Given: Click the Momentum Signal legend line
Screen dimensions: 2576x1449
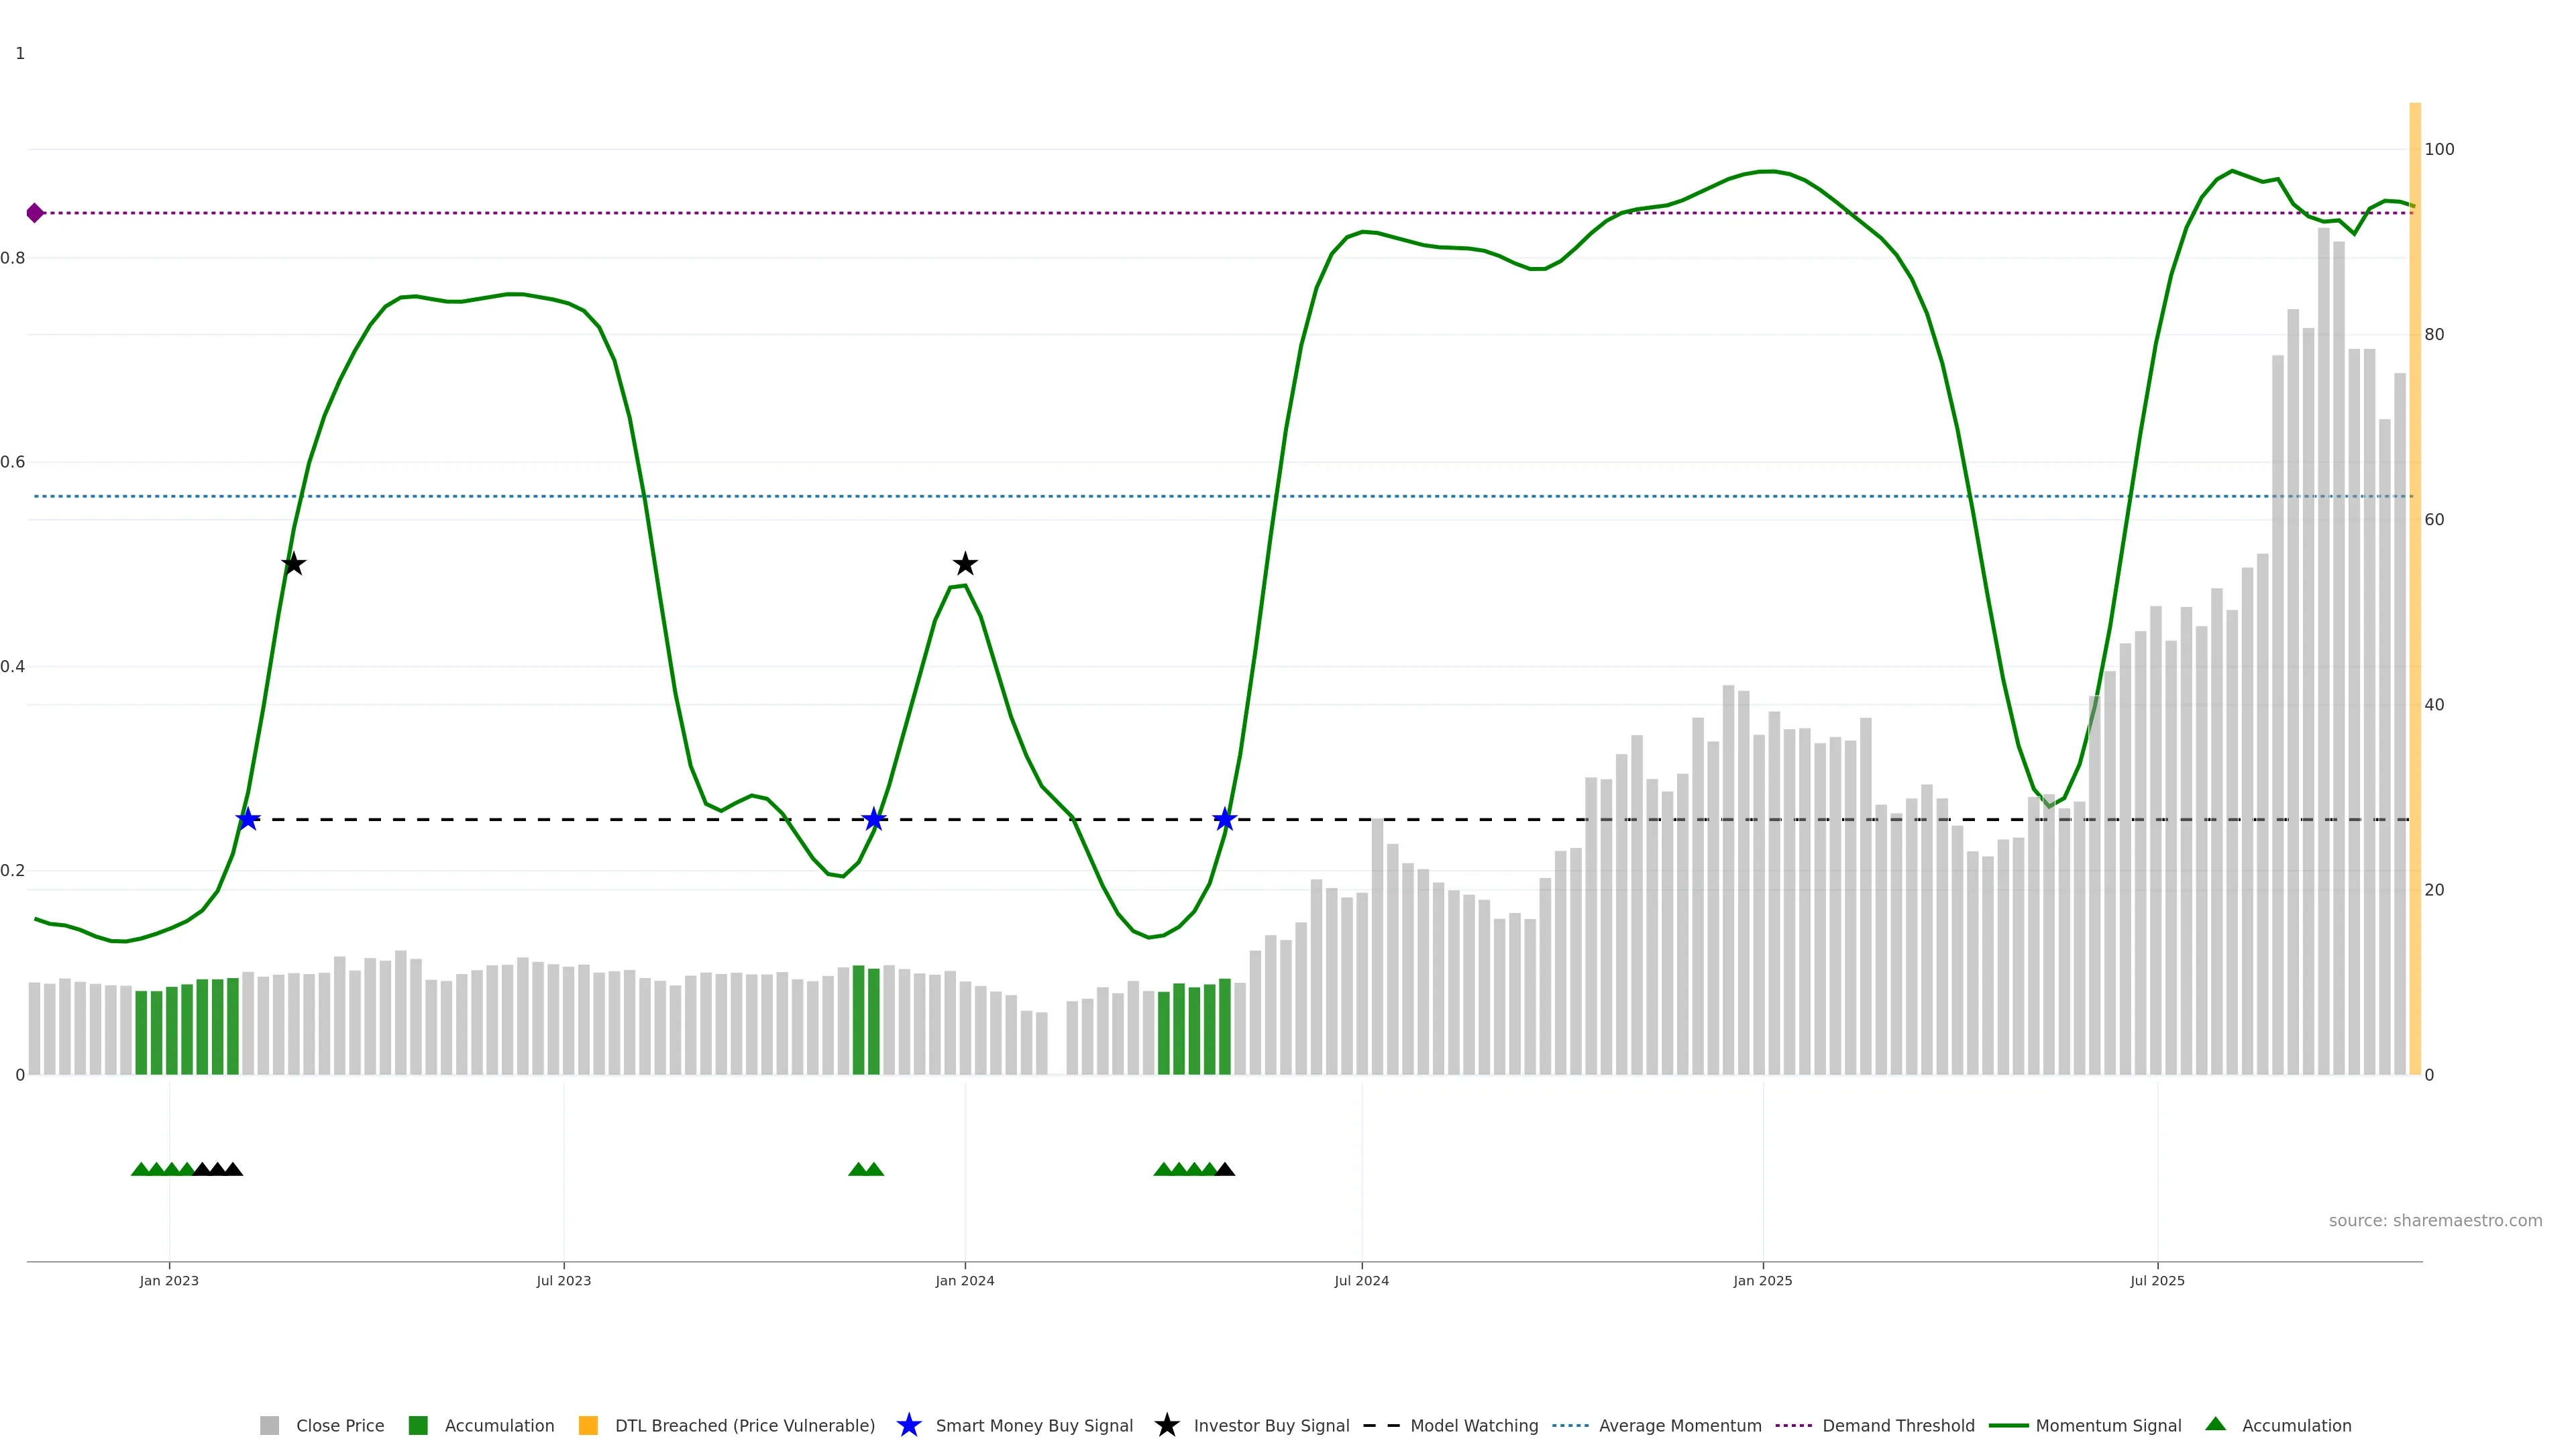Looking at the screenshot, I should (x=2008, y=1425).
